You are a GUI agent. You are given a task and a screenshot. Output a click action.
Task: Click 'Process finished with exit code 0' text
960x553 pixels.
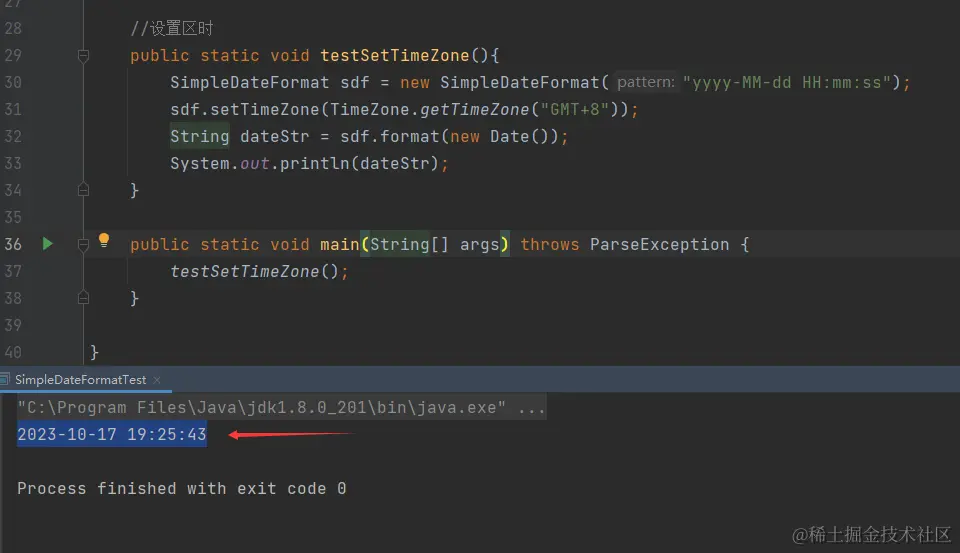pyautogui.click(x=181, y=488)
